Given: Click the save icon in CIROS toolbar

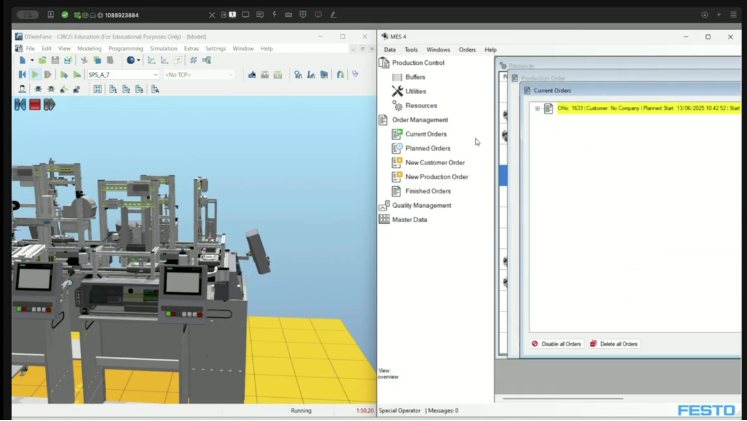Looking at the screenshot, I should click(55, 60).
